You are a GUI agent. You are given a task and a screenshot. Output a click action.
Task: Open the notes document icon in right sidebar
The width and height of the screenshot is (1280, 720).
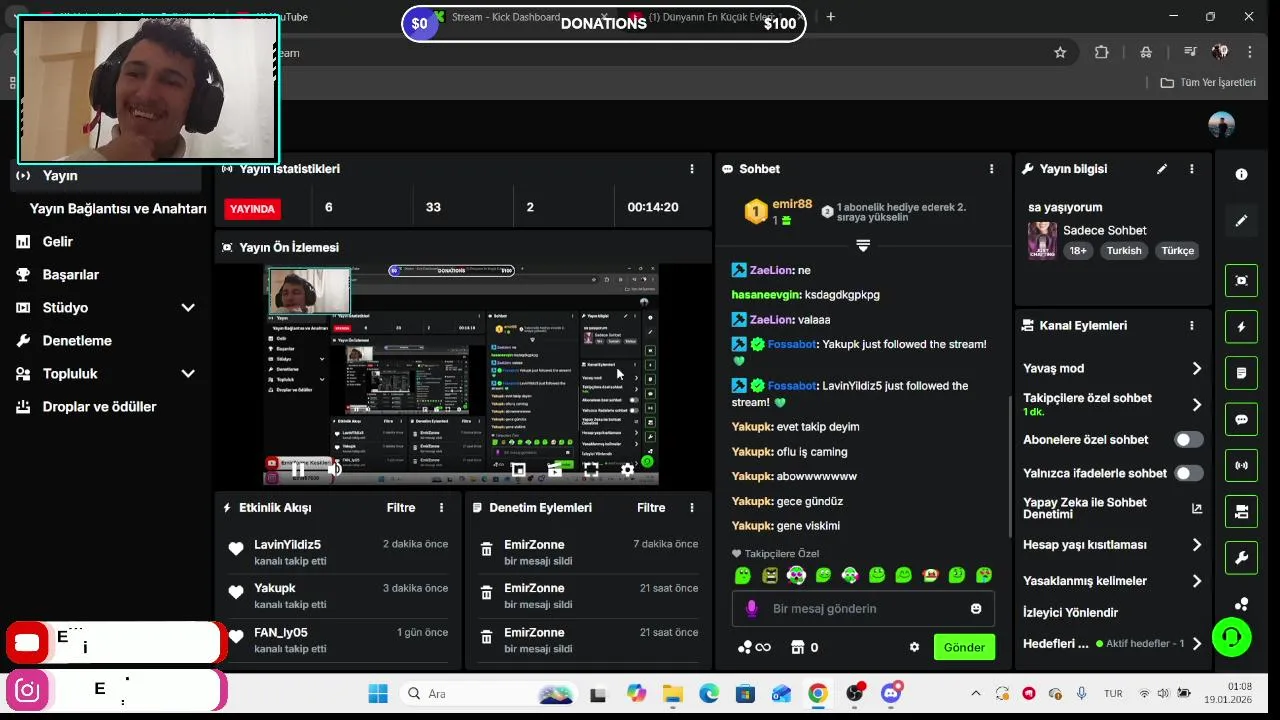pyautogui.click(x=1241, y=373)
